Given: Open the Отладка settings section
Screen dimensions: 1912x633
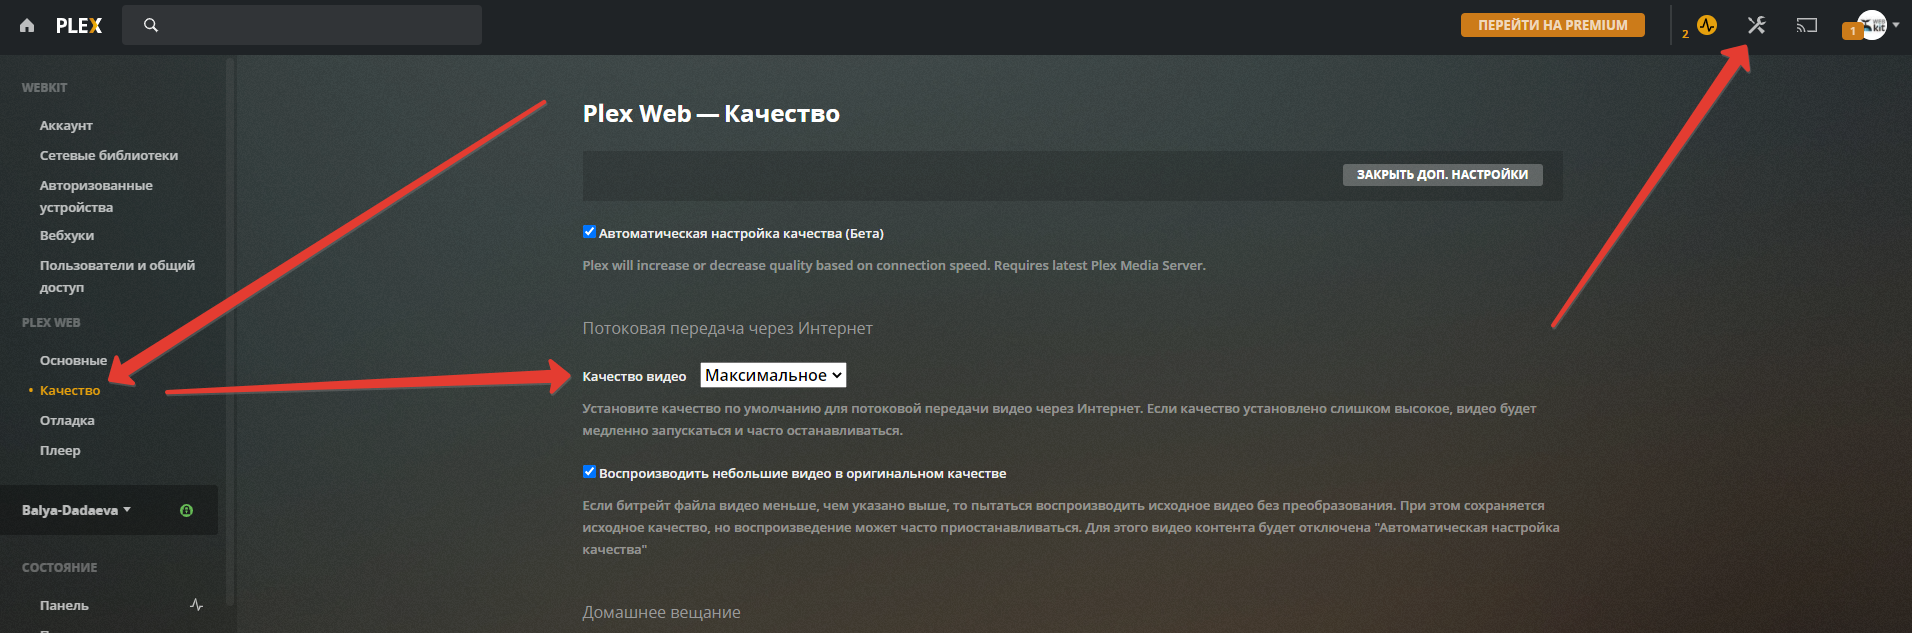Looking at the screenshot, I should pyautogui.click(x=67, y=420).
